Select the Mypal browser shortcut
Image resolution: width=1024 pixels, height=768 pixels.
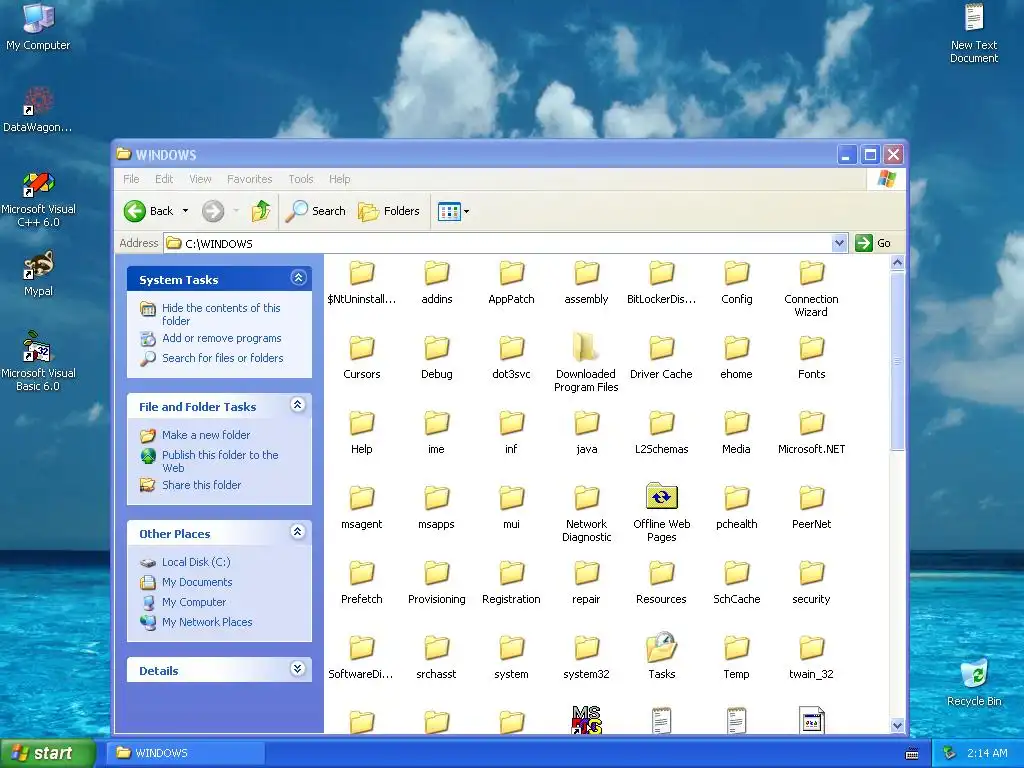(x=38, y=273)
